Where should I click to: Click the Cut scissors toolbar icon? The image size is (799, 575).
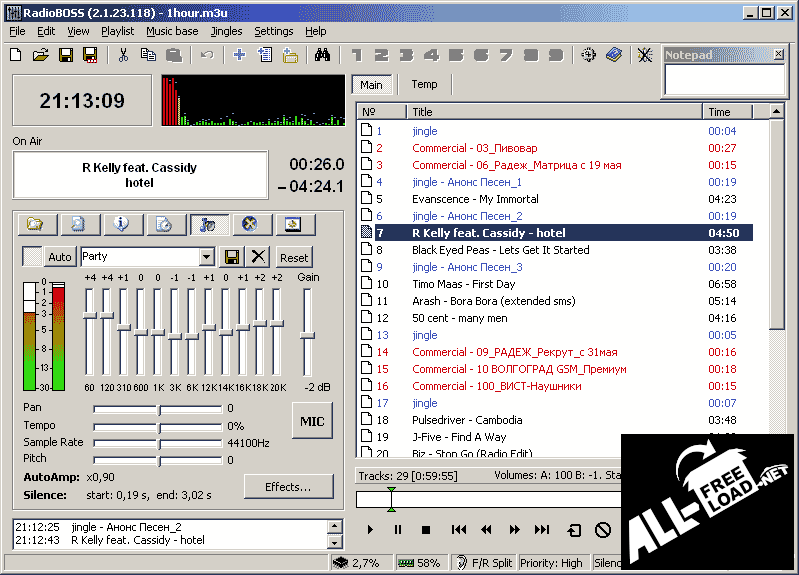(x=123, y=55)
